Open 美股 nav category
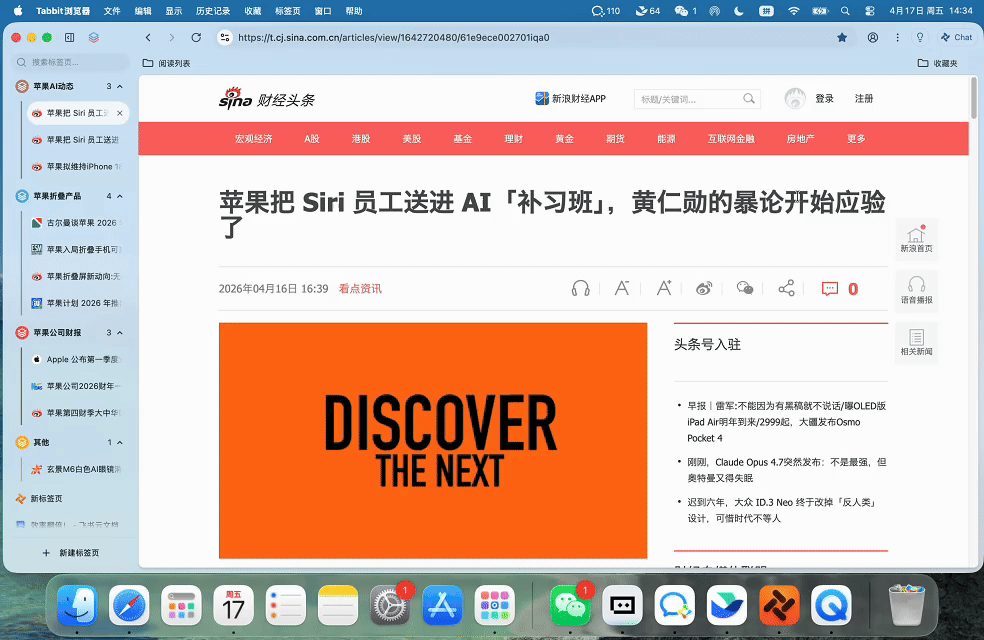984x640 pixels. [x=412, y=139]
